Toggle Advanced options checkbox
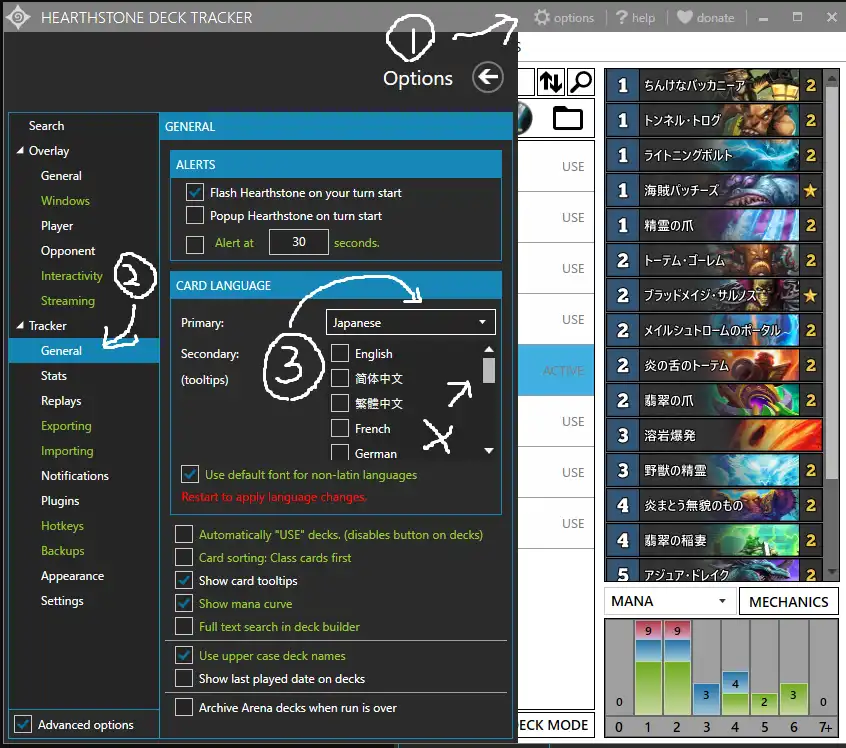846x748 pixels. (23, 724)
